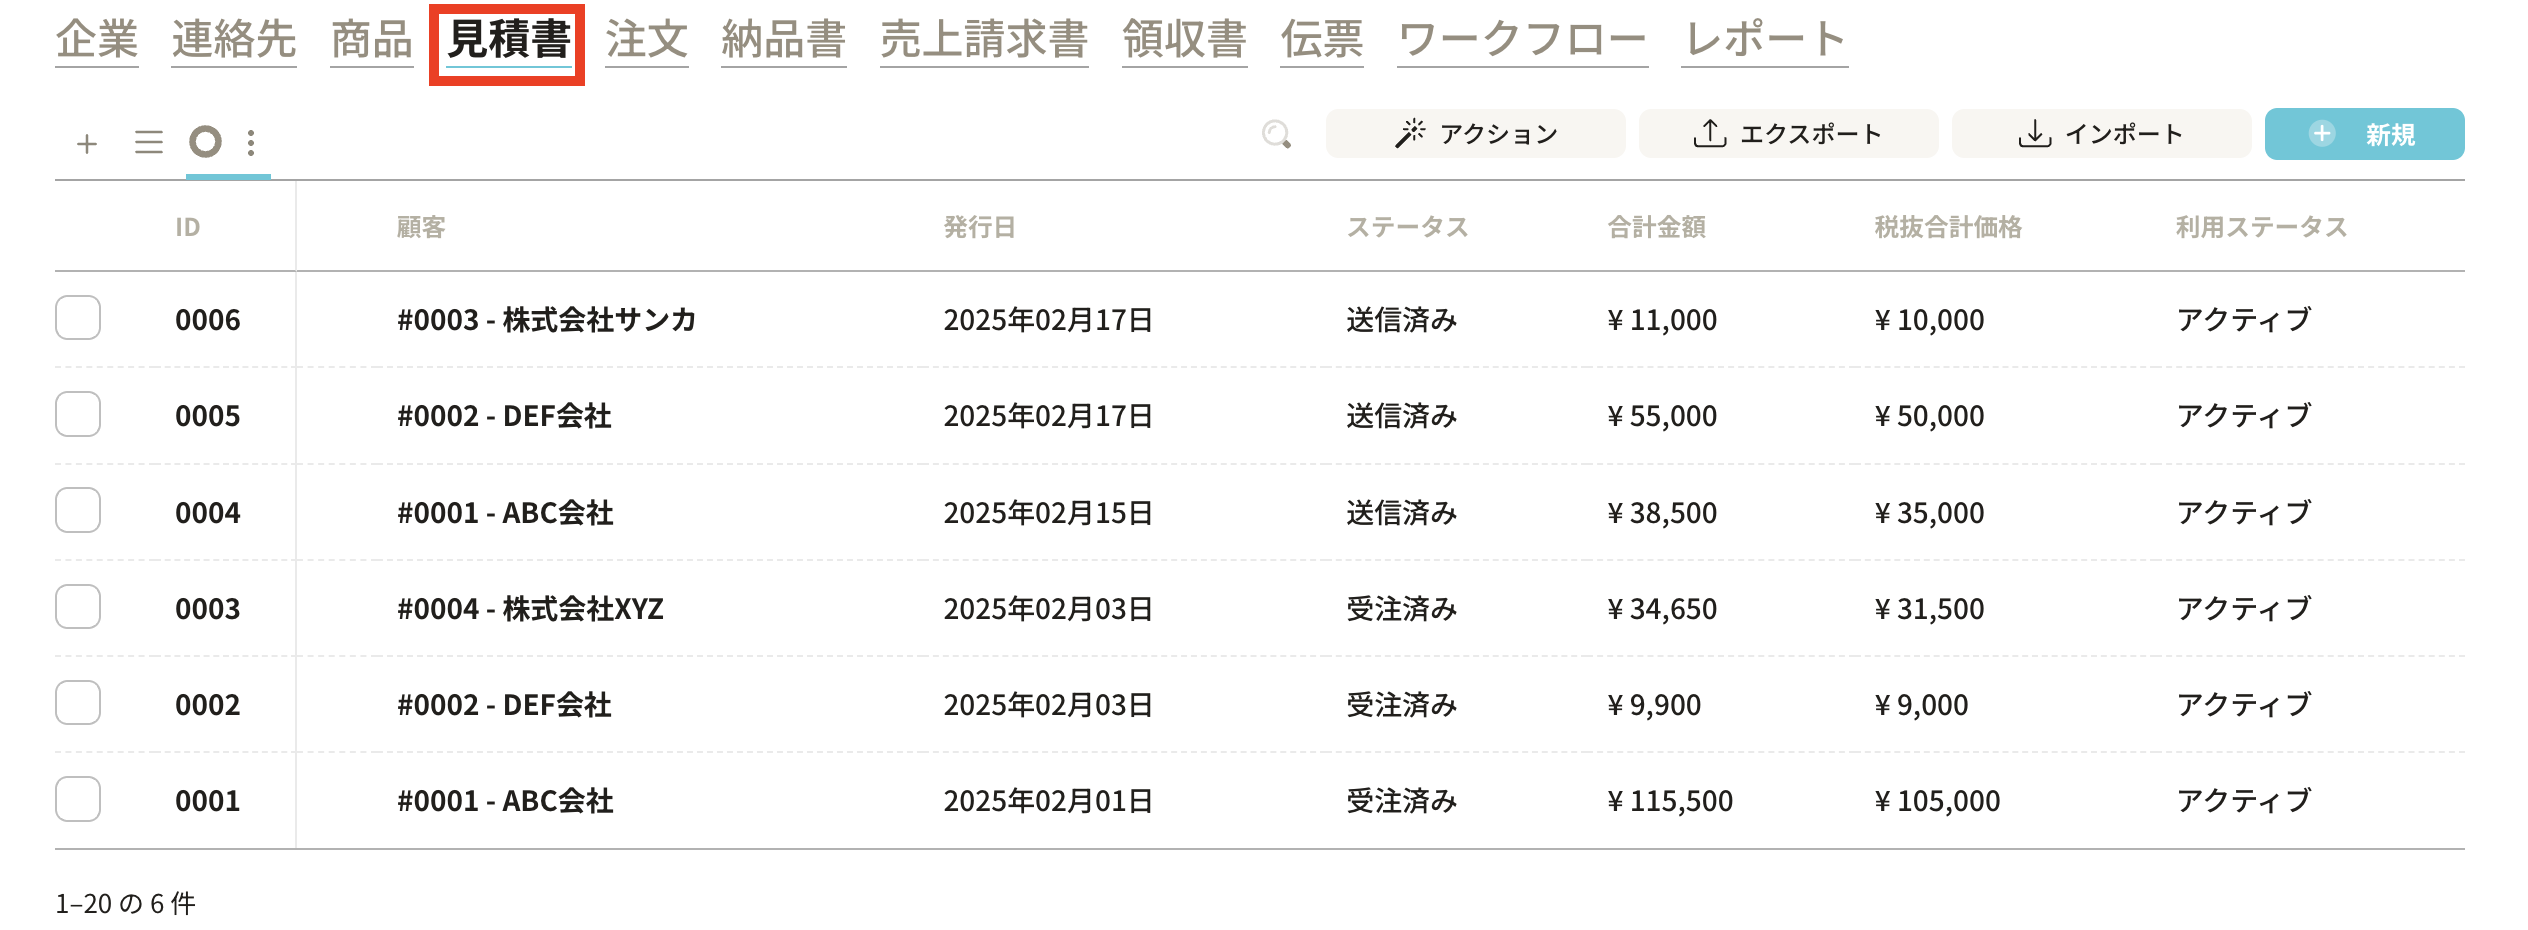Go to the ワークフロー tab

1521,40
